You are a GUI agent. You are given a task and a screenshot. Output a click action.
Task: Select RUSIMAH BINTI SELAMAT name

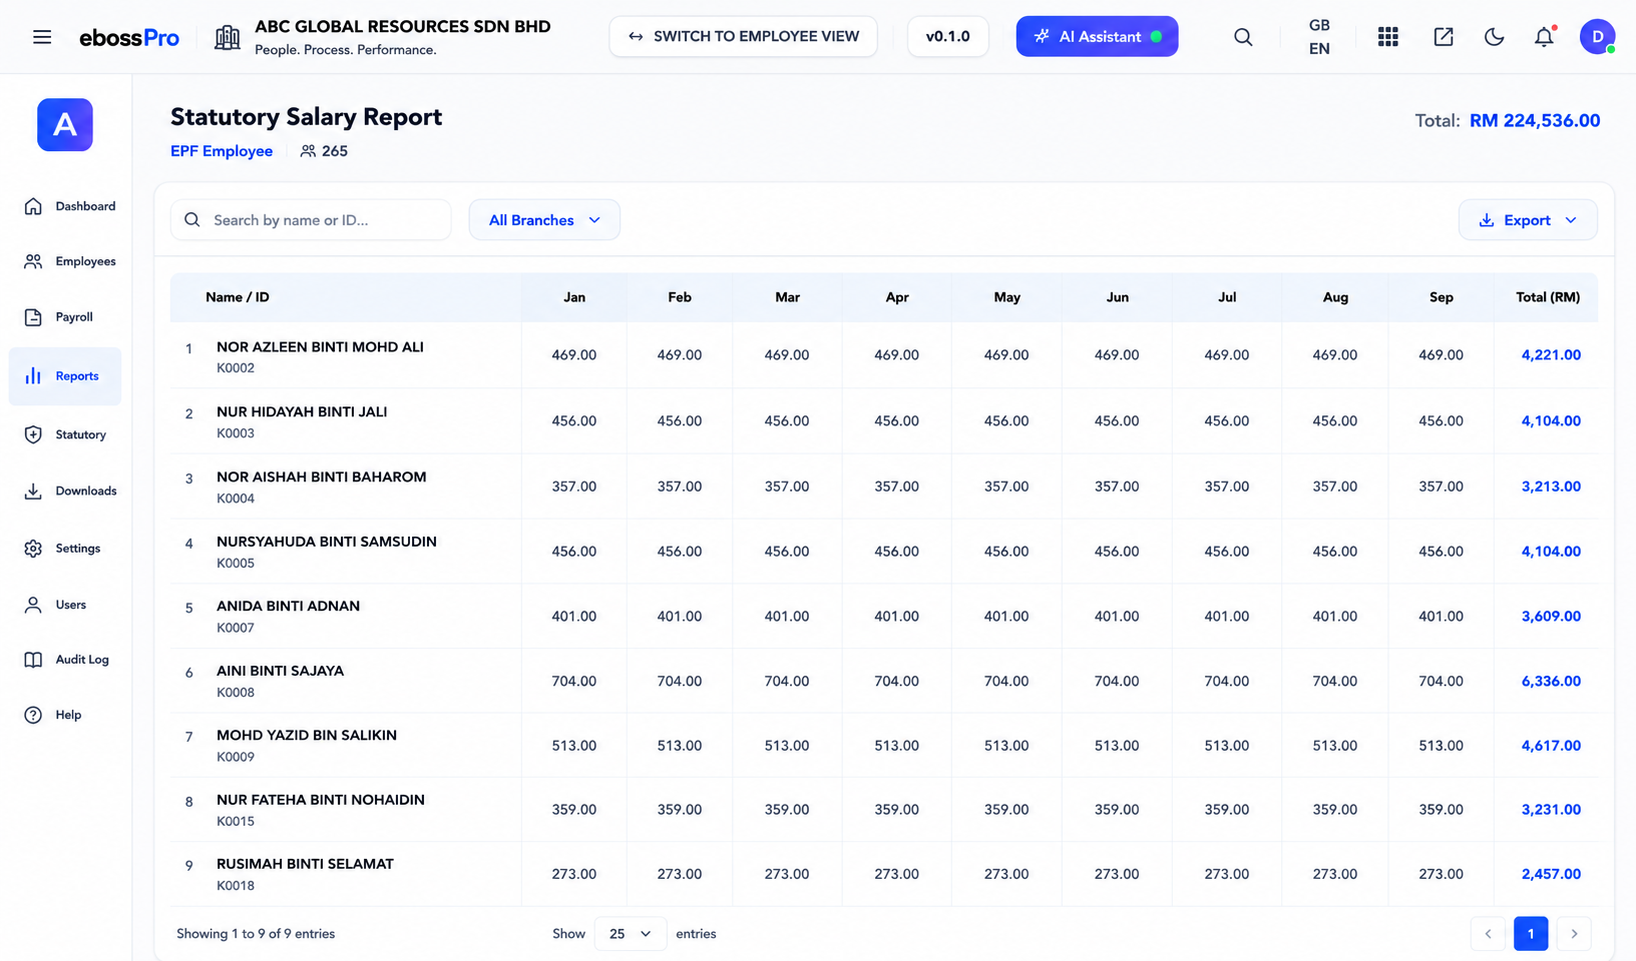tap(305, 864)
